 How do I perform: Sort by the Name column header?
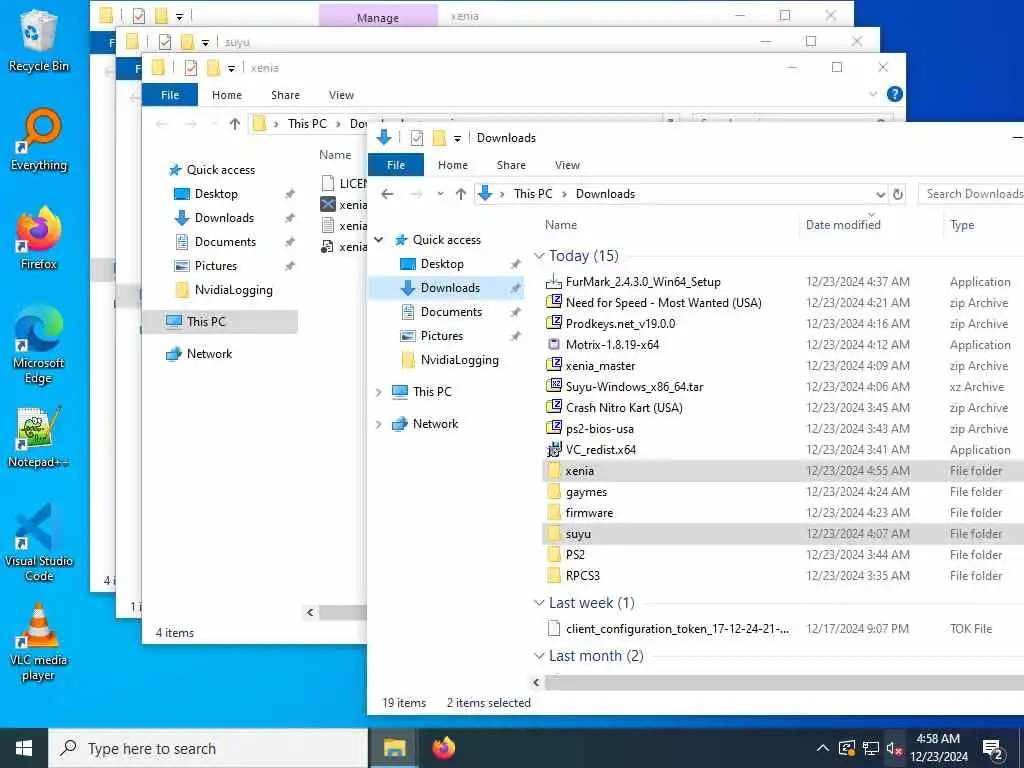pyautogui.click(x=561, y=225)
